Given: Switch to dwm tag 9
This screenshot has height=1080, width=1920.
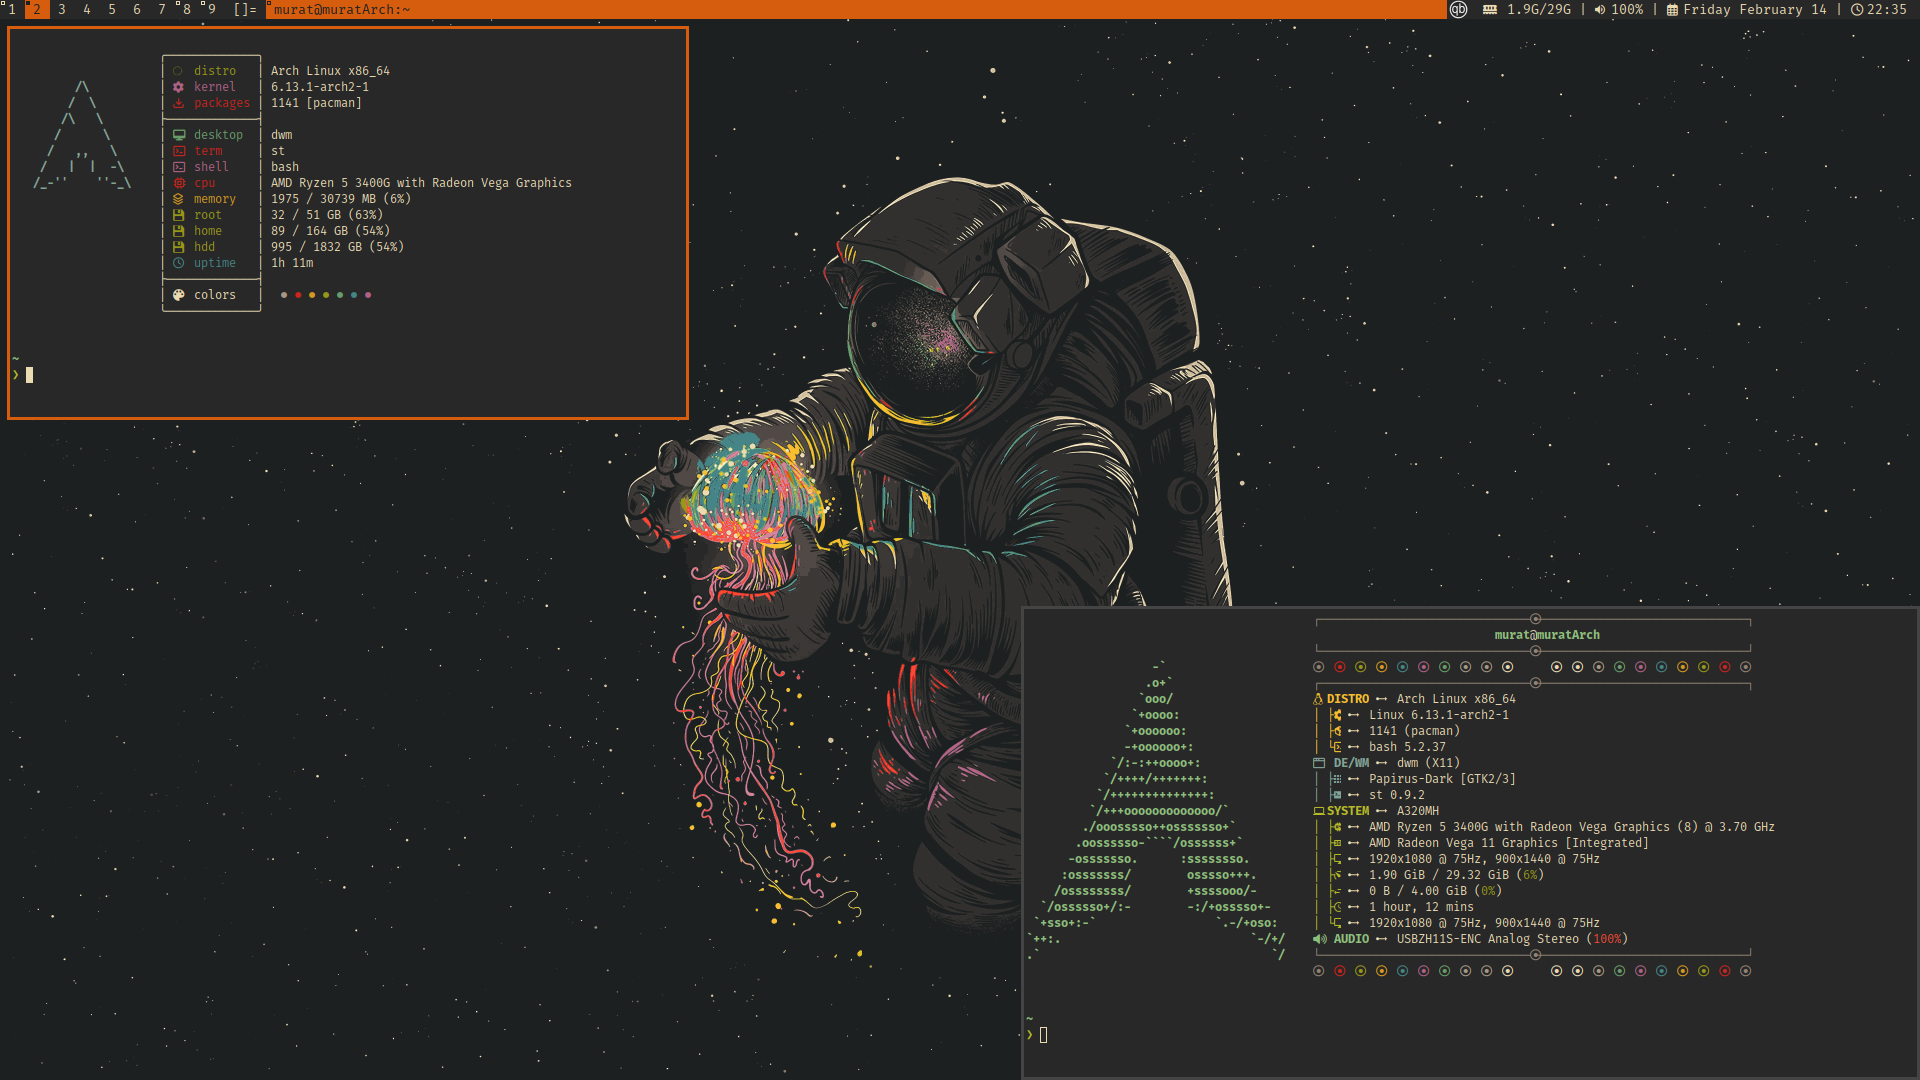Looking at the screenshot, I should click(x=211, y=9).
